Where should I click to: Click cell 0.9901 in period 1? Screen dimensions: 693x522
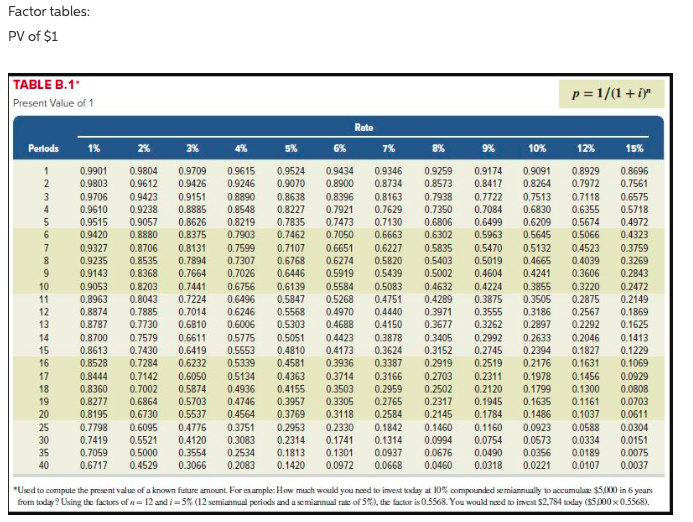point(94,171)
